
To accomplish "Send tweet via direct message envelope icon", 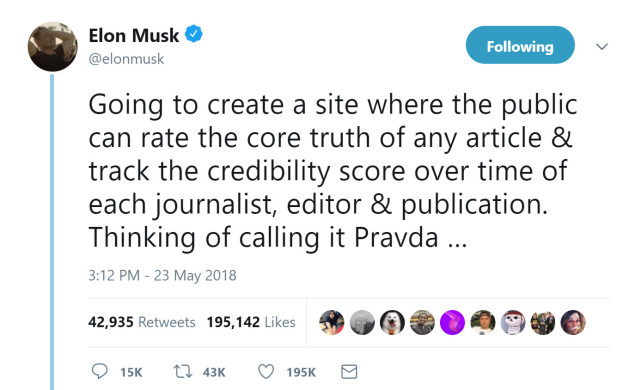I will 349,372.
